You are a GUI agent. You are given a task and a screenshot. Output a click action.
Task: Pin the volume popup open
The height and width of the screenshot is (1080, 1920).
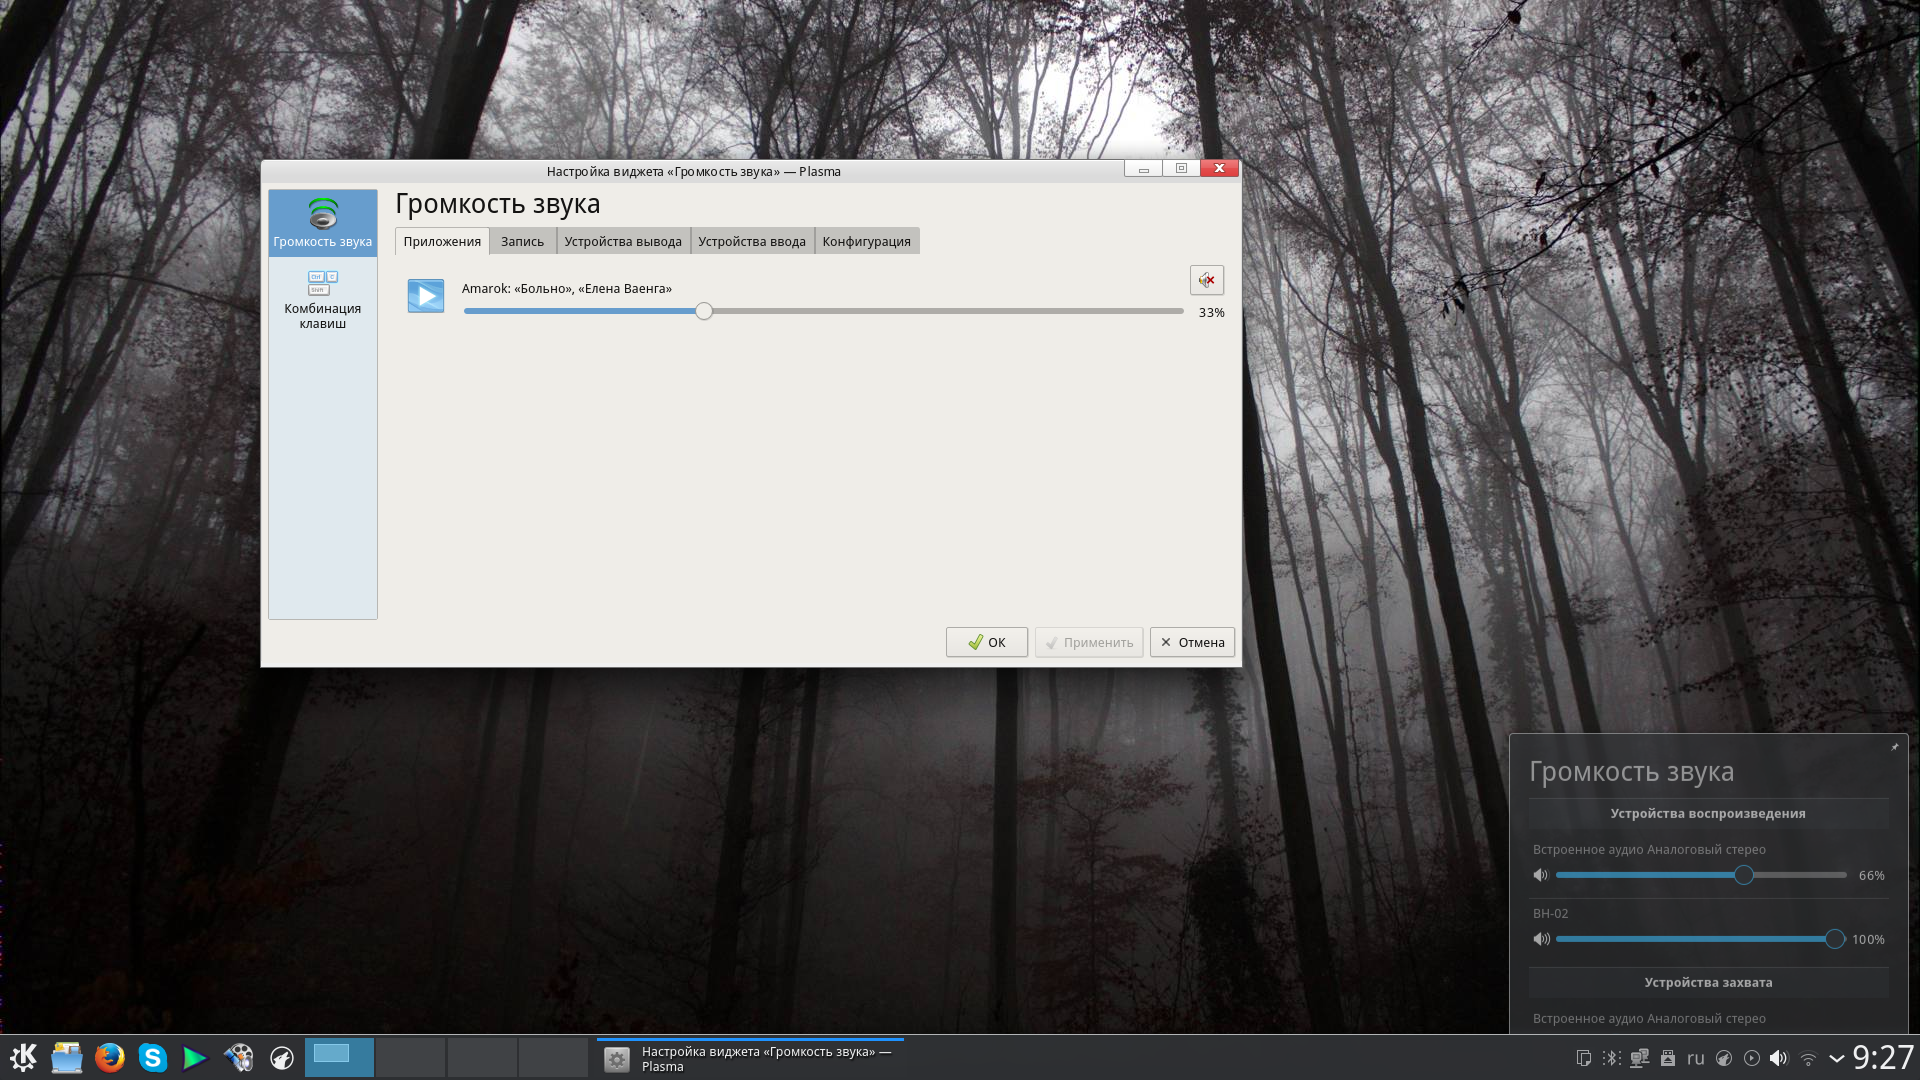coord(1894,747)
